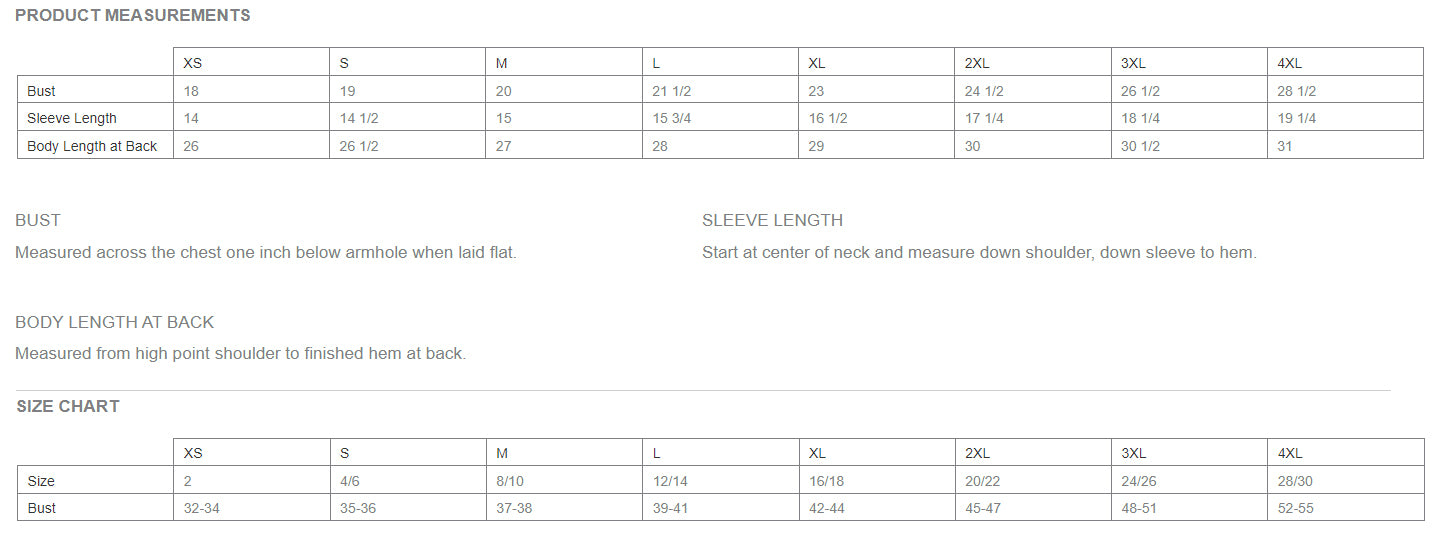The height and width of the screenshot is (547, 1453).
Task: Click the XS header in Size Chart table
Action: [x=193, y=453]
